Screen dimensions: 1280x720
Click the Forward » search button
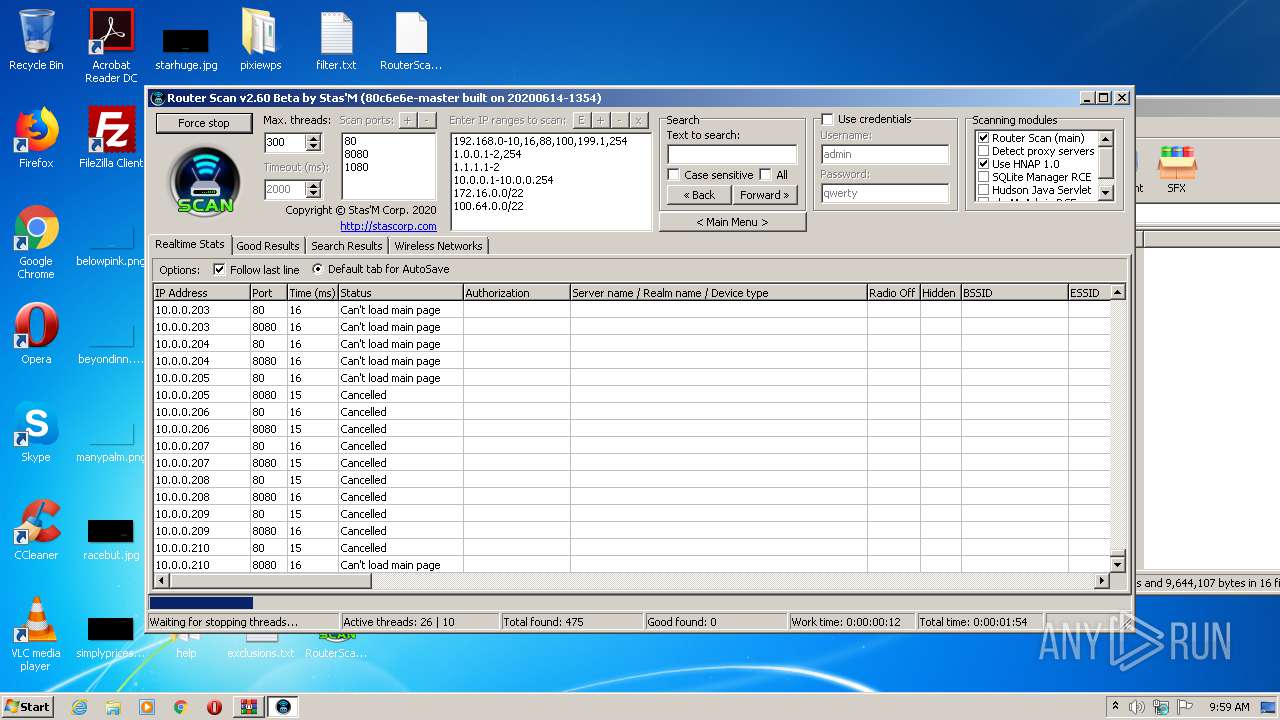[x=765, y=195]
